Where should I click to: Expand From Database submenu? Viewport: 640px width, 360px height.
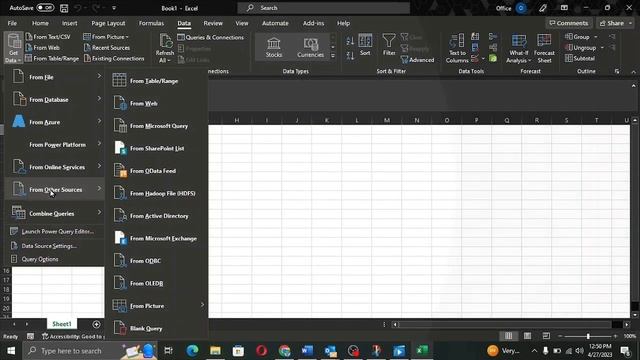pyautogui.click(x=55, y=99)
